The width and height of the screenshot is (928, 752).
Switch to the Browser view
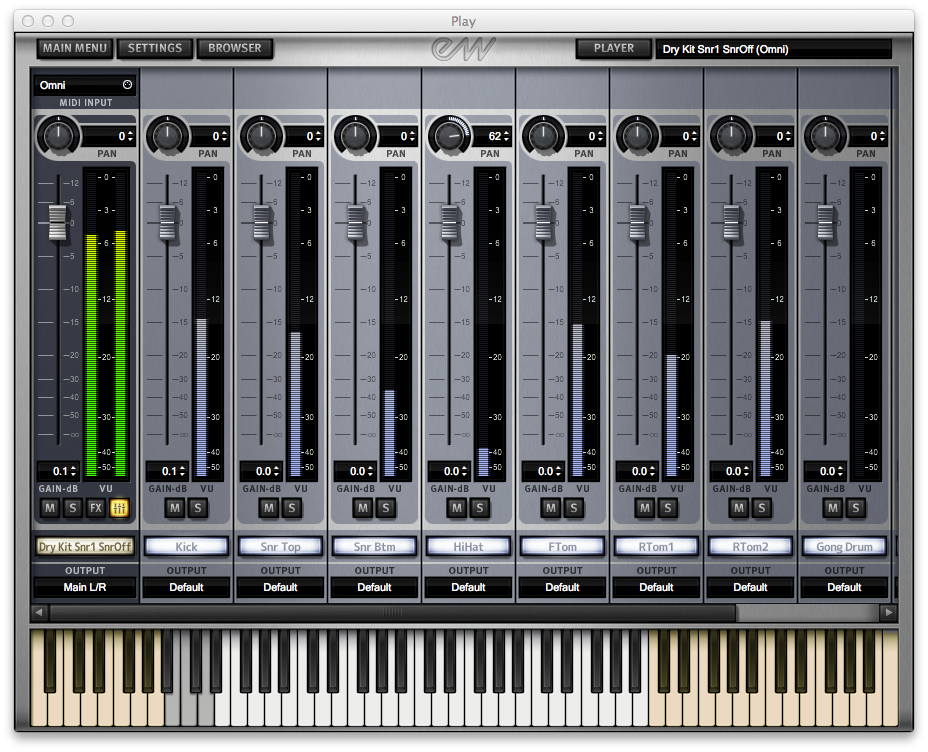(x=235, y=48)
